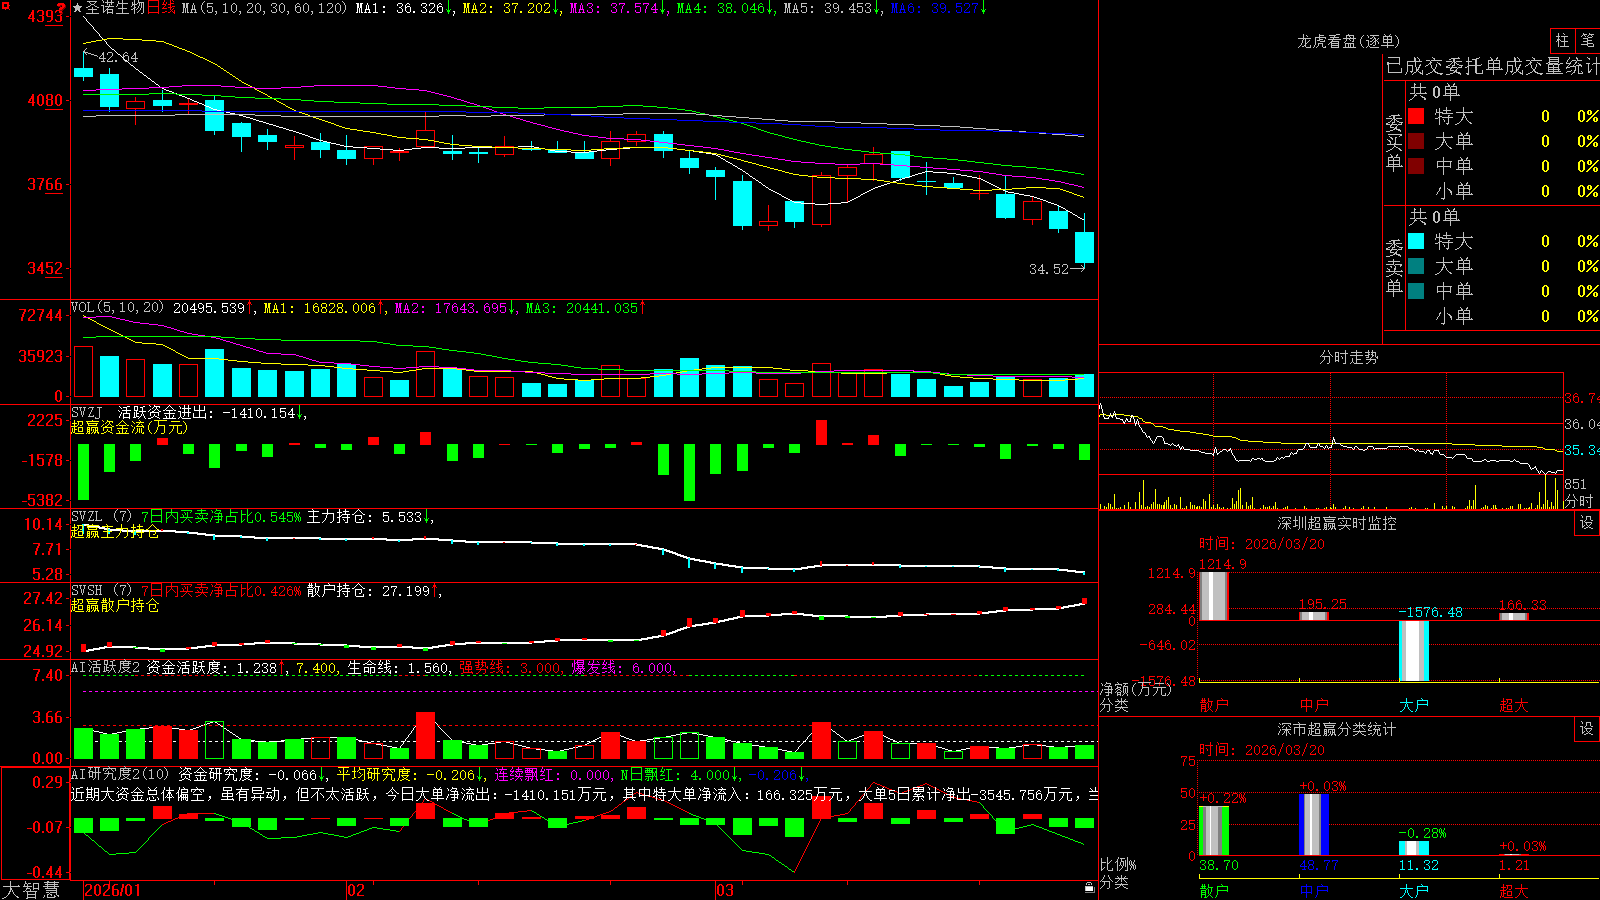Click the cyan 特大 sell order swatch

[1416, 241]
